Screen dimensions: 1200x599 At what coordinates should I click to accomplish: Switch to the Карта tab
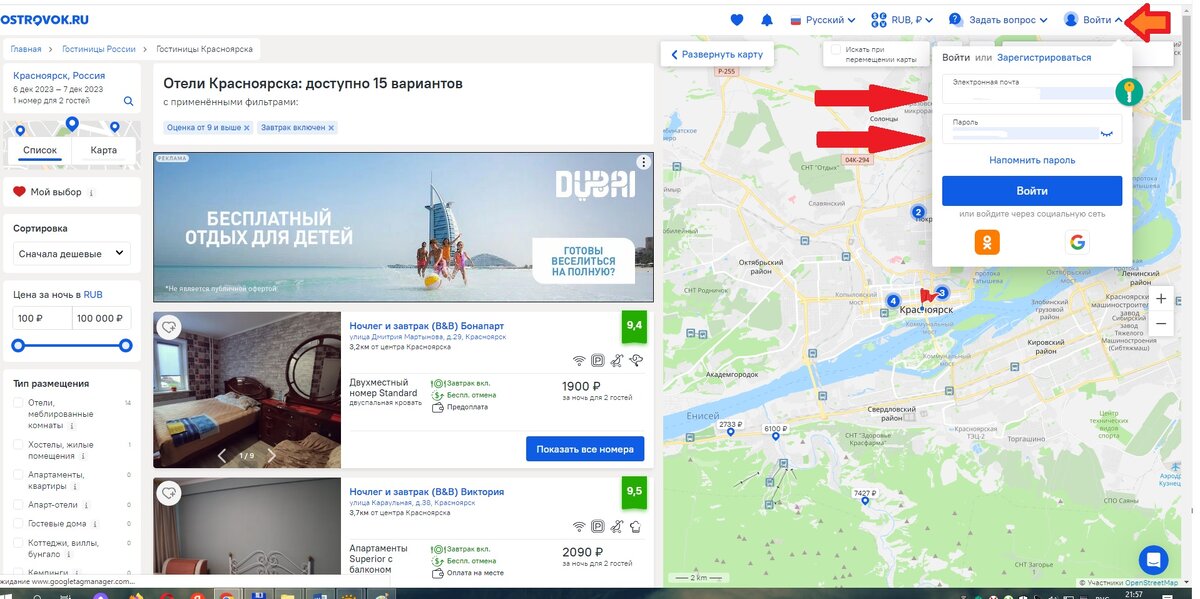pos(104,150)
